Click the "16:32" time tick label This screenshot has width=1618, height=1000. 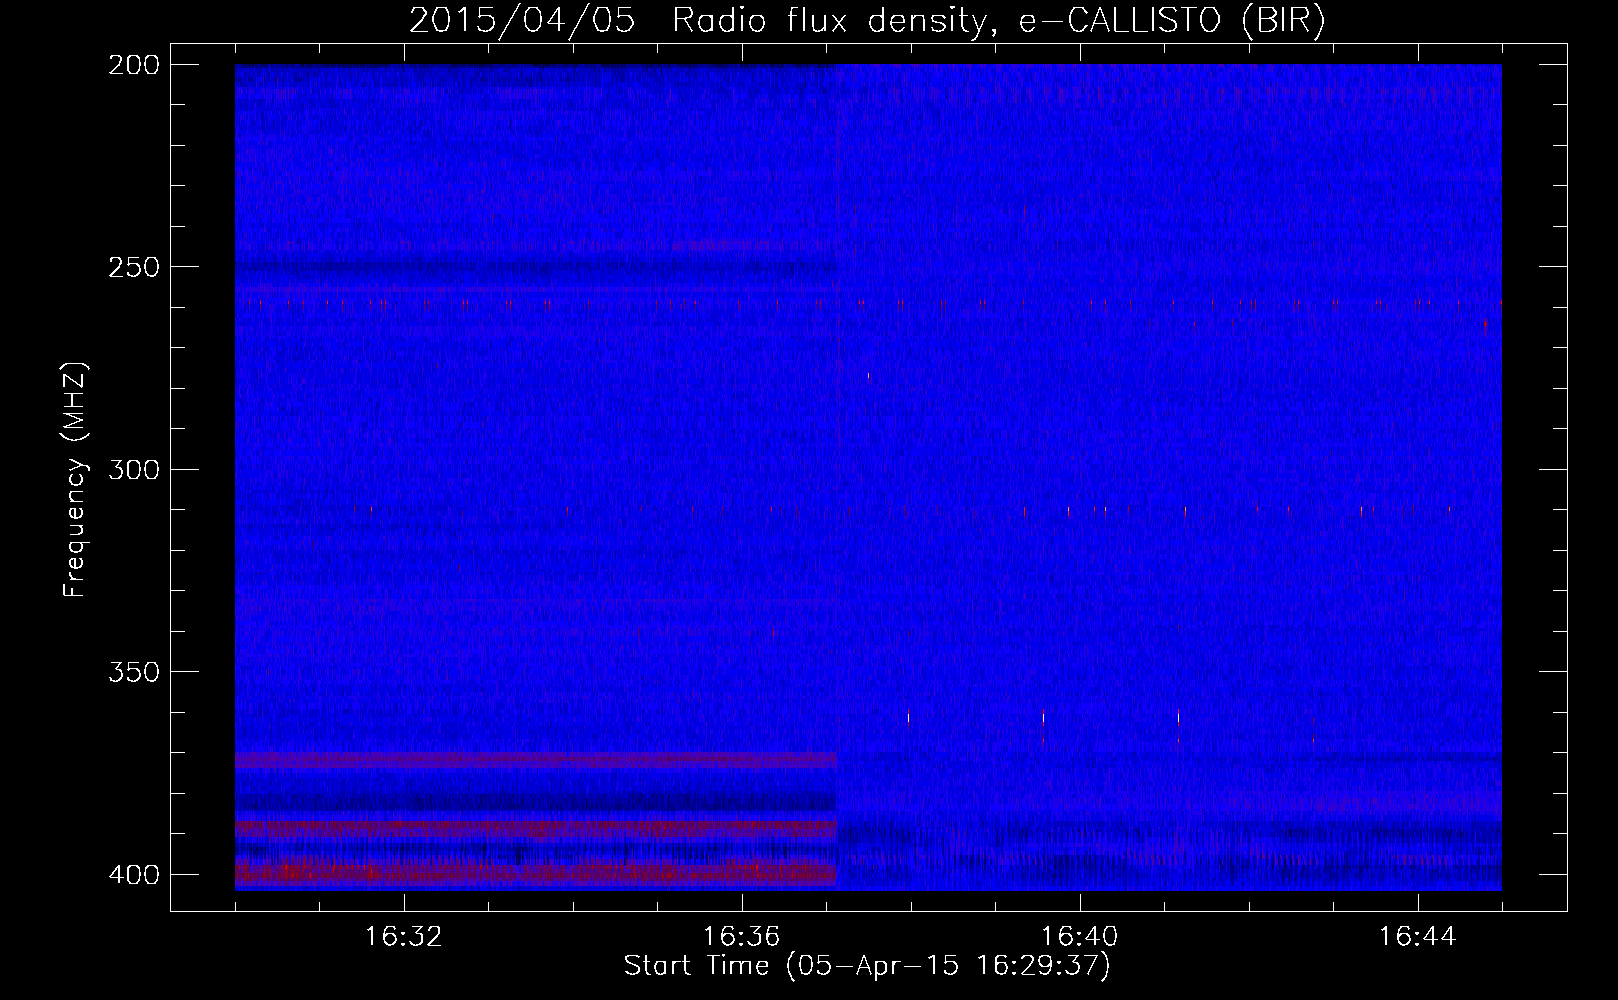403,937
